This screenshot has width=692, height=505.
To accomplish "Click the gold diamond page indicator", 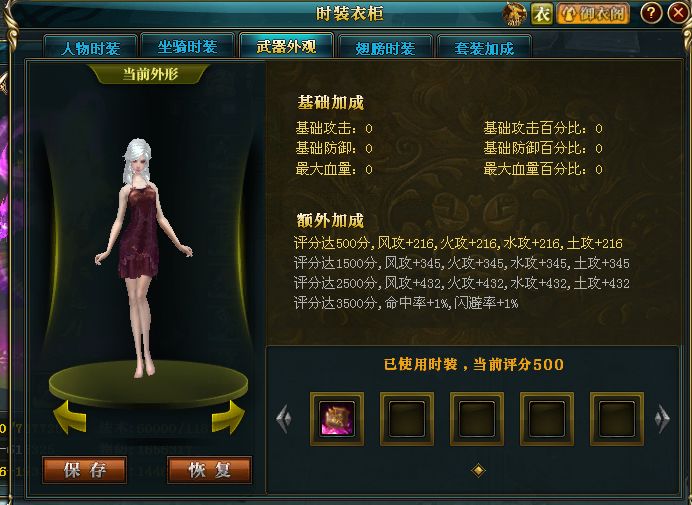I will click(478, 470).
